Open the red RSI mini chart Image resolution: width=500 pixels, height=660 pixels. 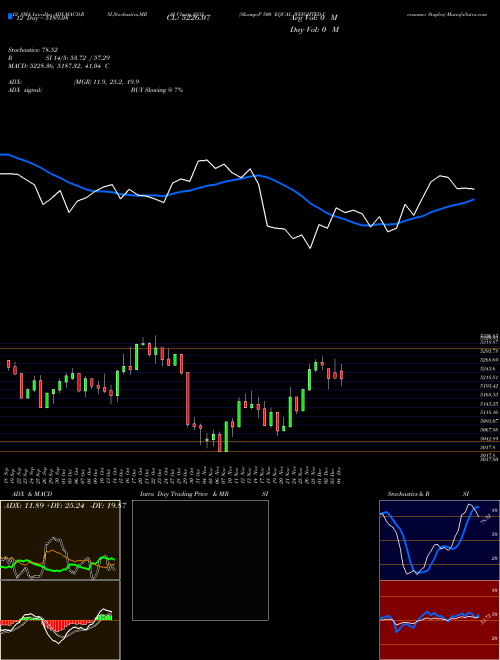coord(439,620)
